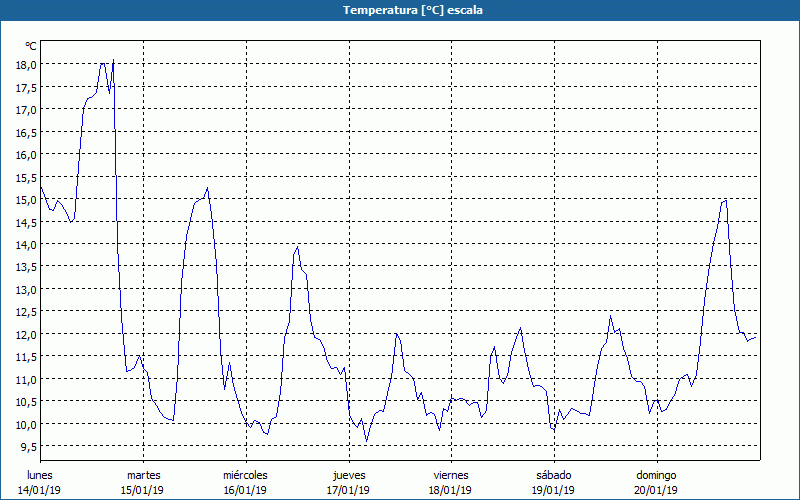800x500 pixels.
Task: Select the 'miércoles' day label
Action: tap(245, 475)
